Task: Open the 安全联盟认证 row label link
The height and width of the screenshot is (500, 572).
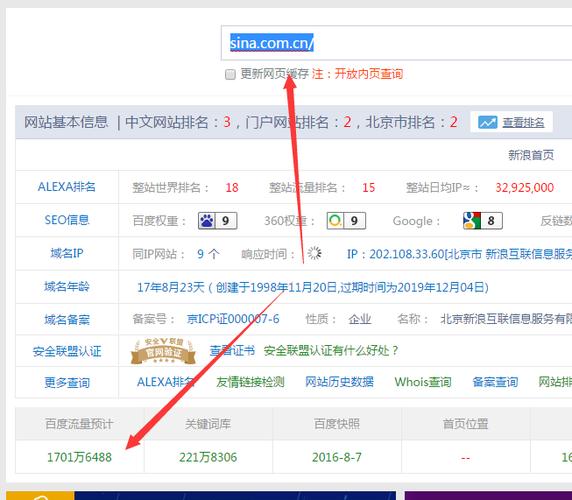Action: pyautogui.click(x=67, y=351)
